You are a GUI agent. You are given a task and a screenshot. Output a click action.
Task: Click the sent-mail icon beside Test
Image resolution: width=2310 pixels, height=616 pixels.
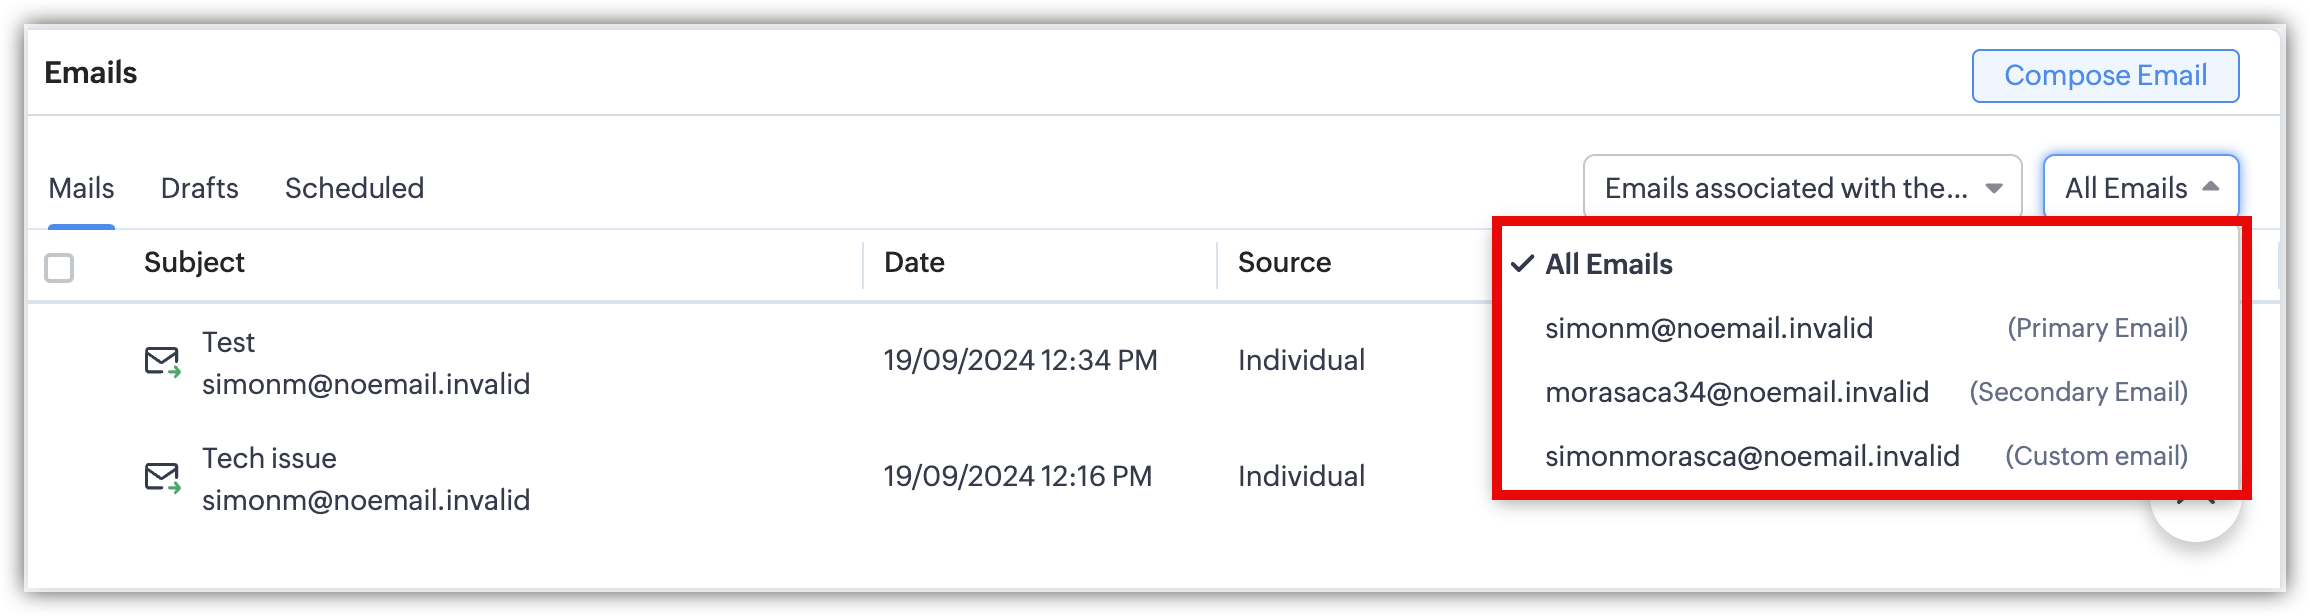pyautogui.click(x=162, y=362)
